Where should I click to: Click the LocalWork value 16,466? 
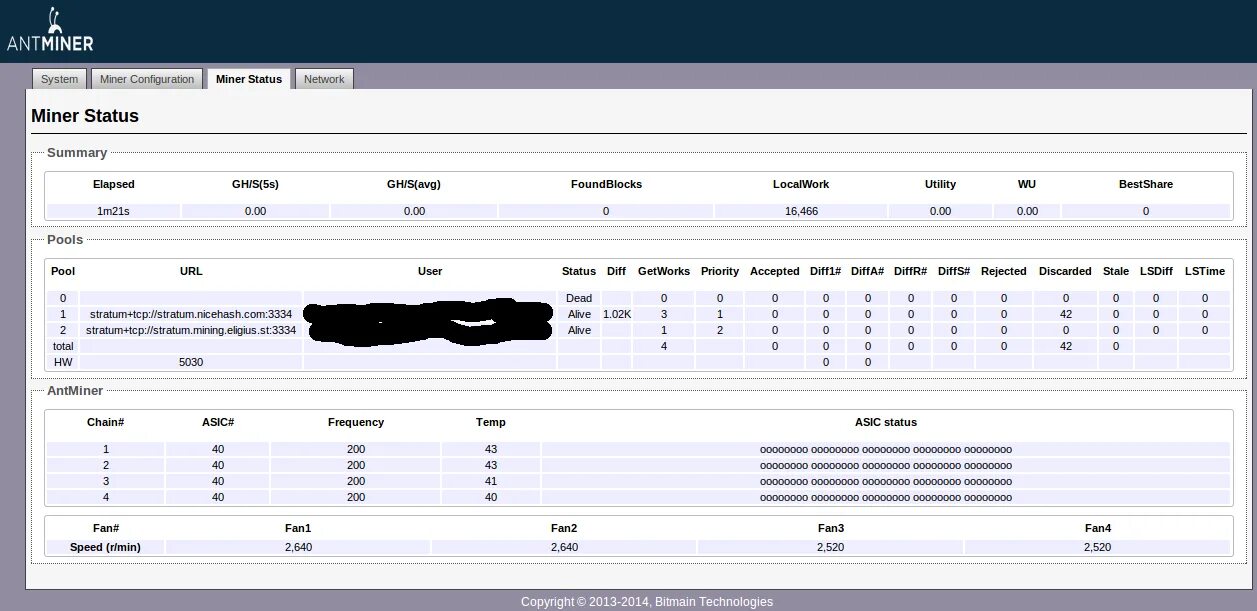(x=801, y=211)
